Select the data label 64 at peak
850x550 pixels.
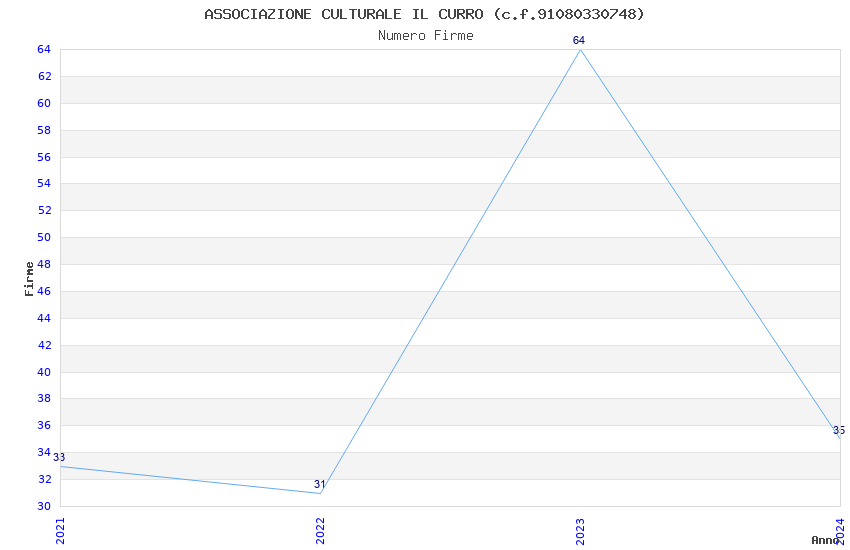click(x=579, y=41)
